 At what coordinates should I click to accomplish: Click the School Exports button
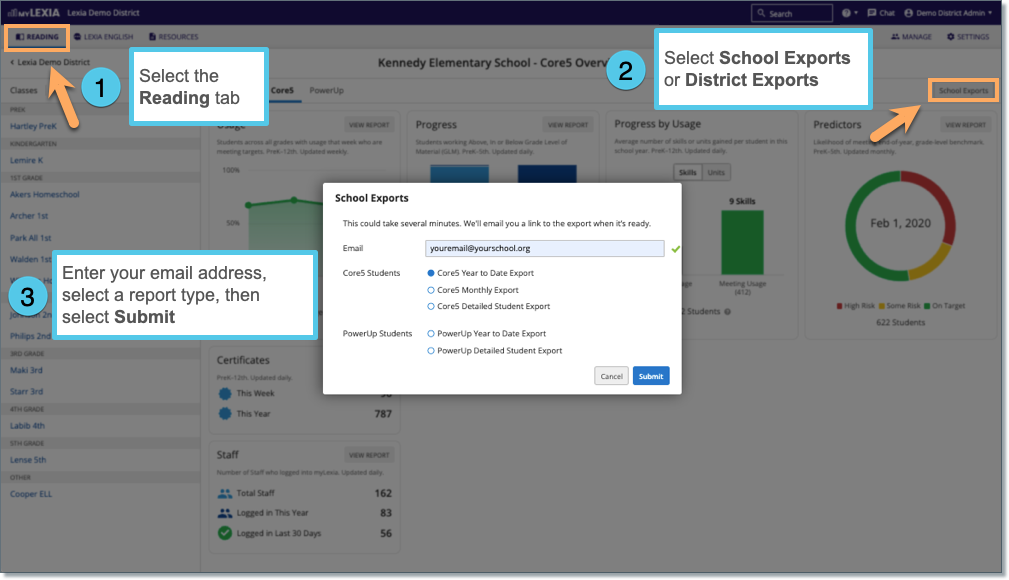[963, 91]
